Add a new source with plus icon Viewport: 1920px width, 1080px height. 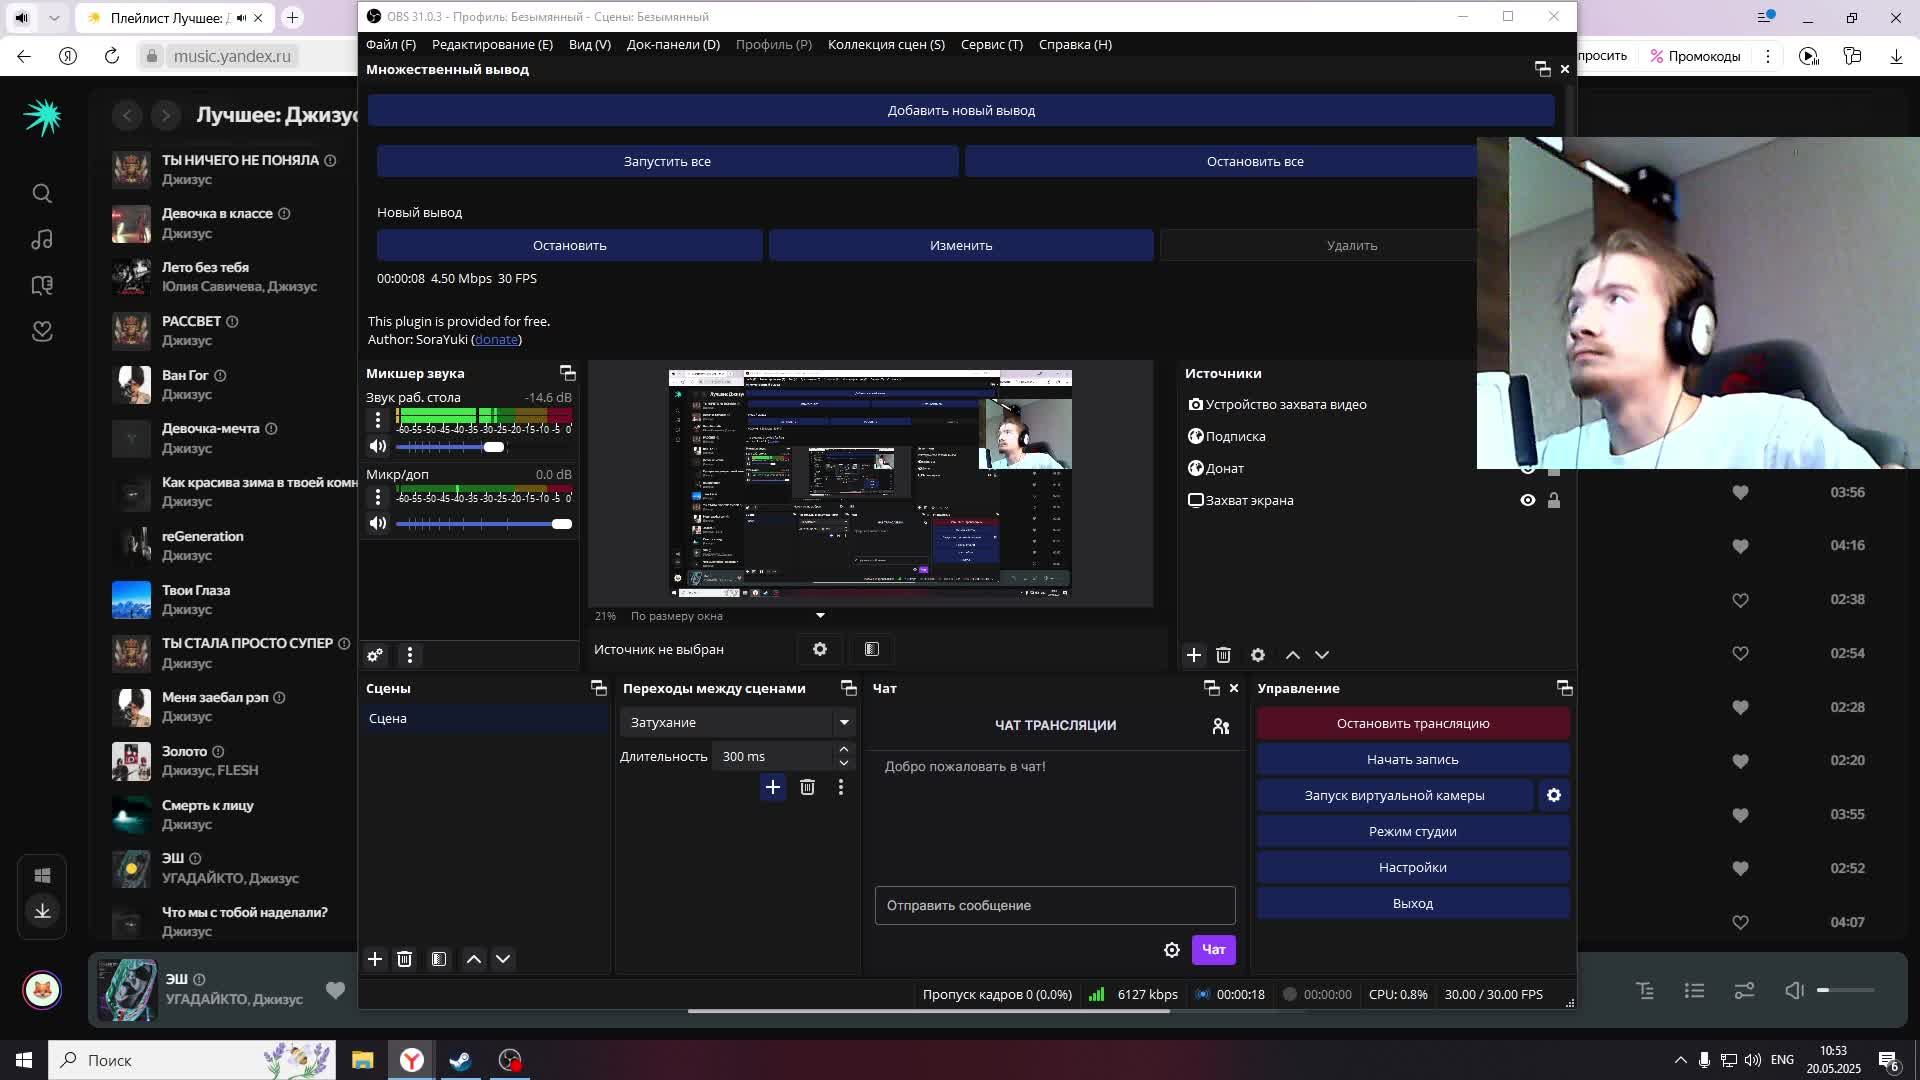[1193, 655]
